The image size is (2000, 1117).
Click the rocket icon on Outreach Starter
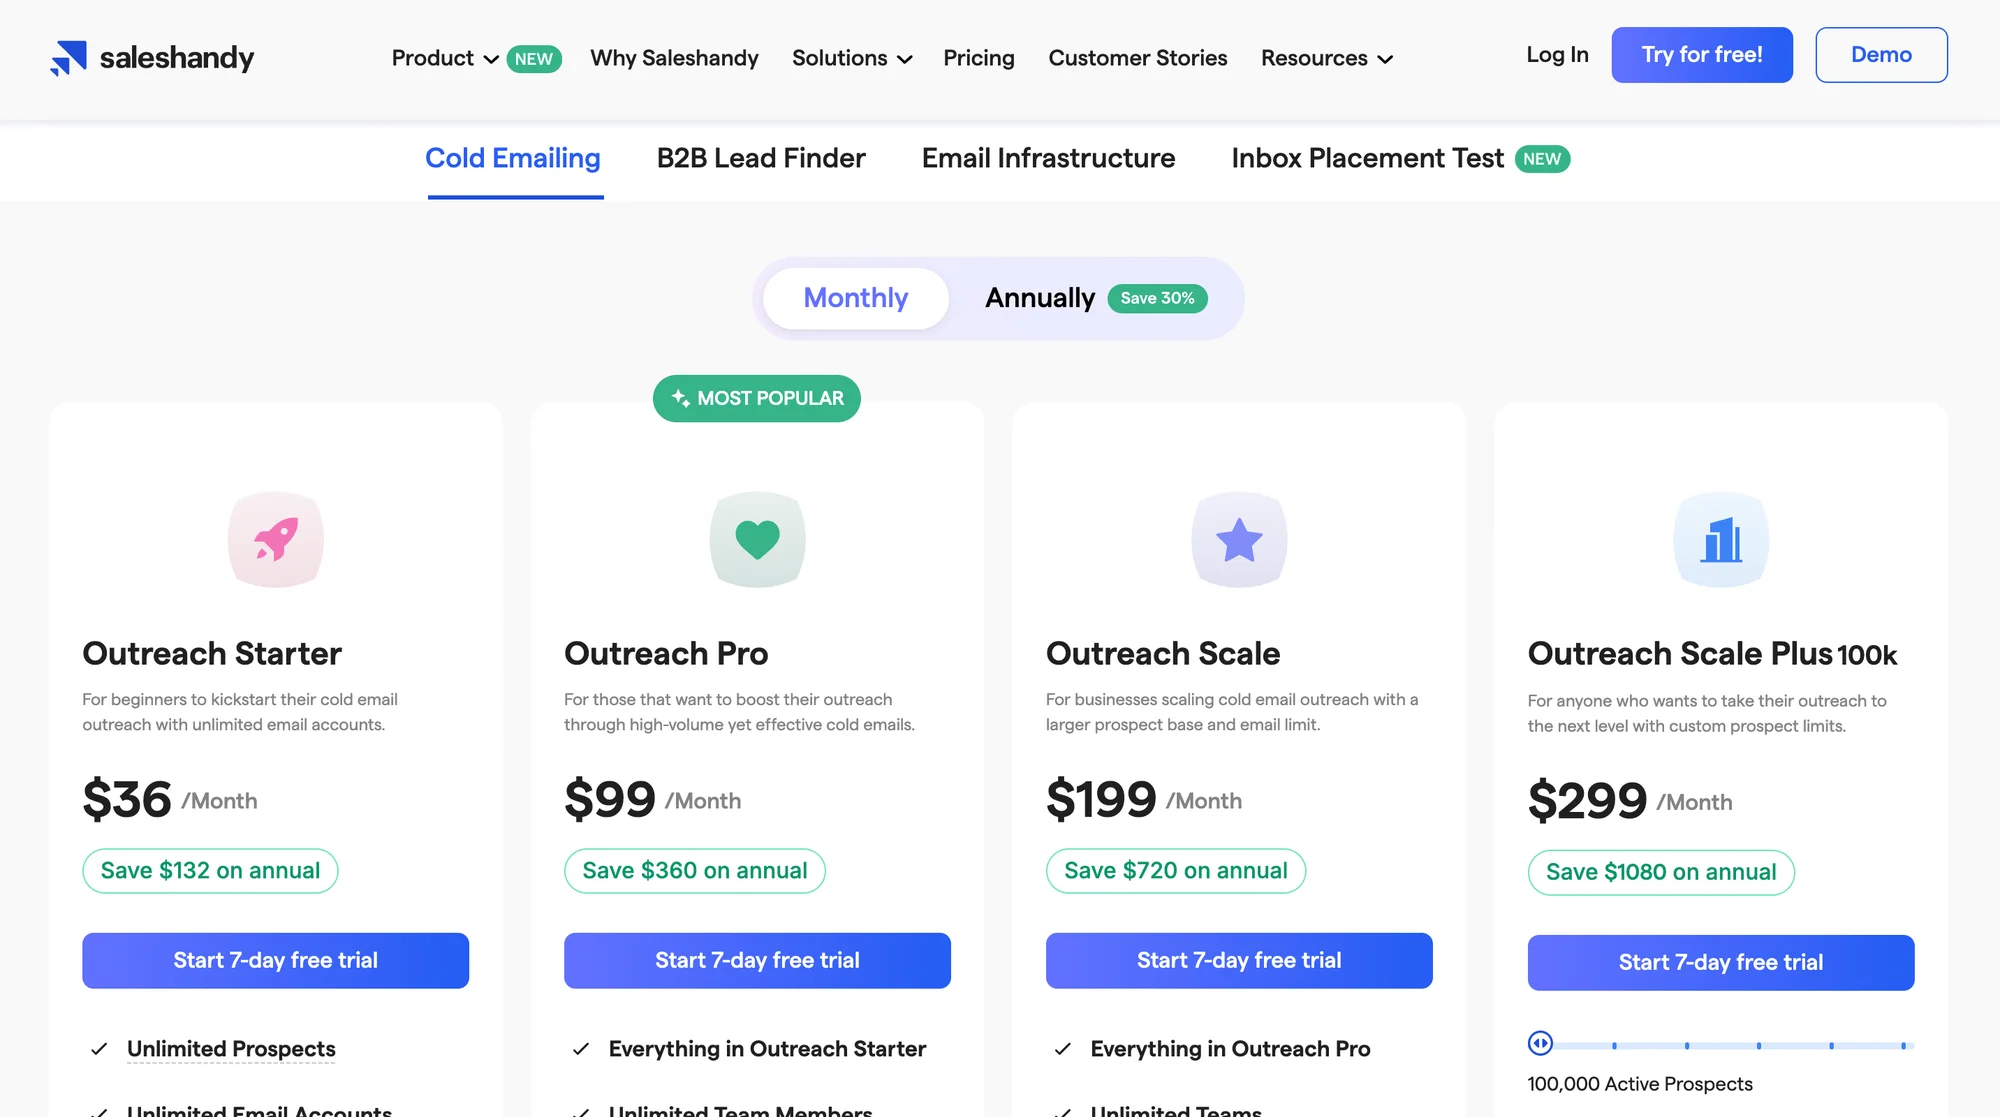point(276,539)
